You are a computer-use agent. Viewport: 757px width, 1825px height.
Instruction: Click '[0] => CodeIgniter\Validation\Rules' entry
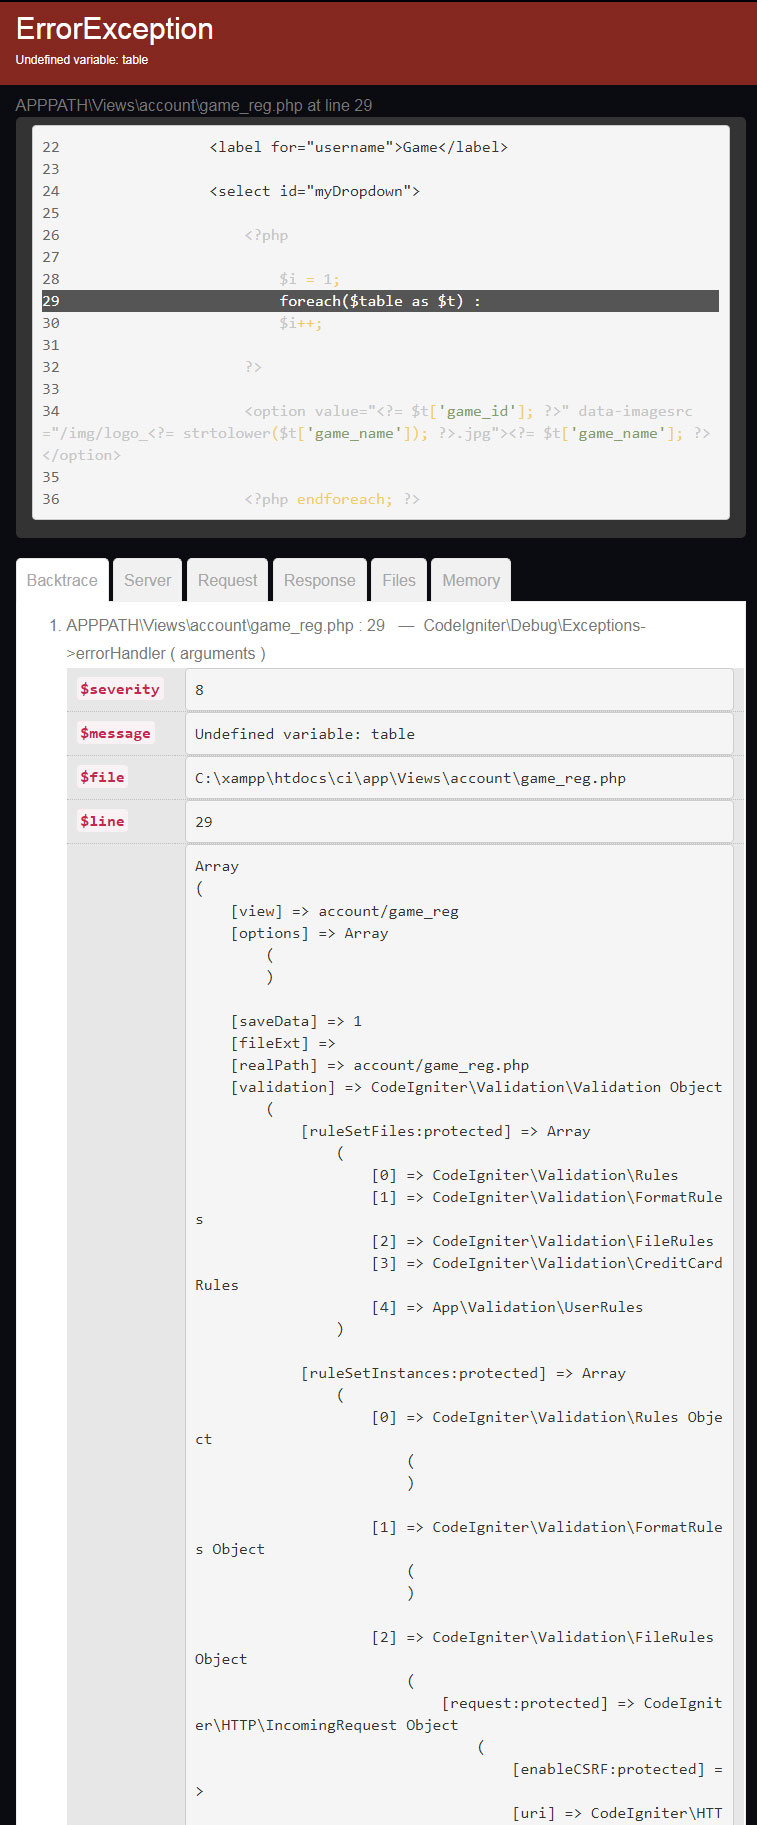click(x=525, y=1175)
